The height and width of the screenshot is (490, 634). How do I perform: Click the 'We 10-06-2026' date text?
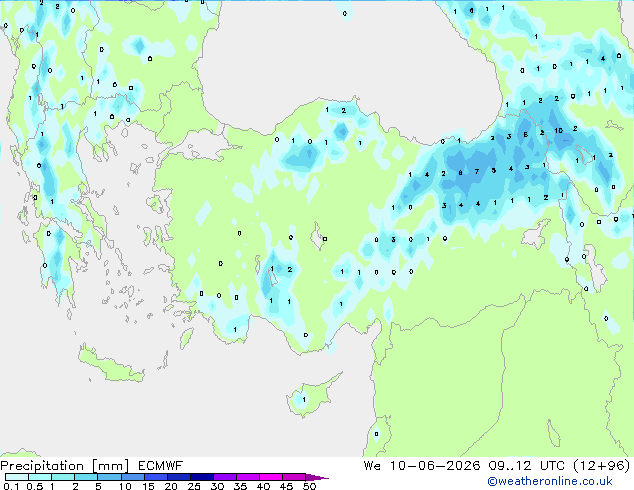[422, 466]
